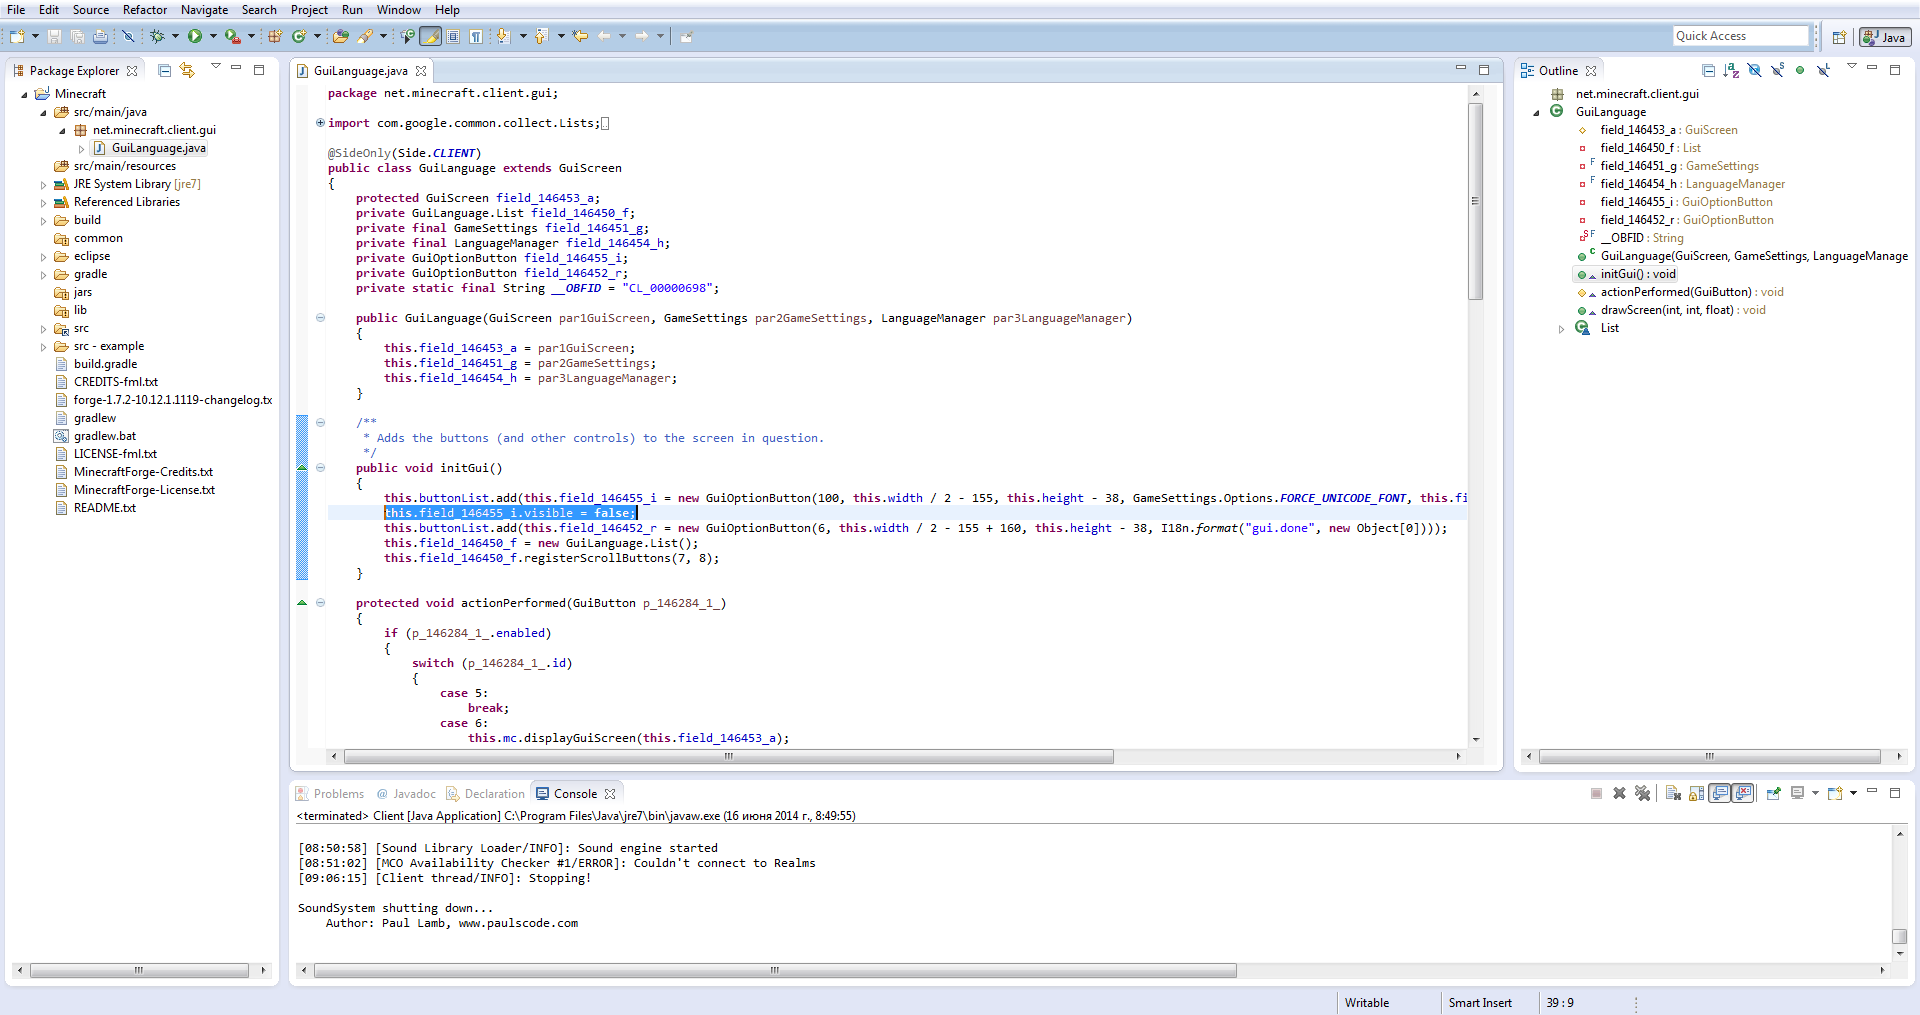Open the Run button dropdown arrow
The width and height of the screenshot is (1920, 1015).
(x=213, y=36)
